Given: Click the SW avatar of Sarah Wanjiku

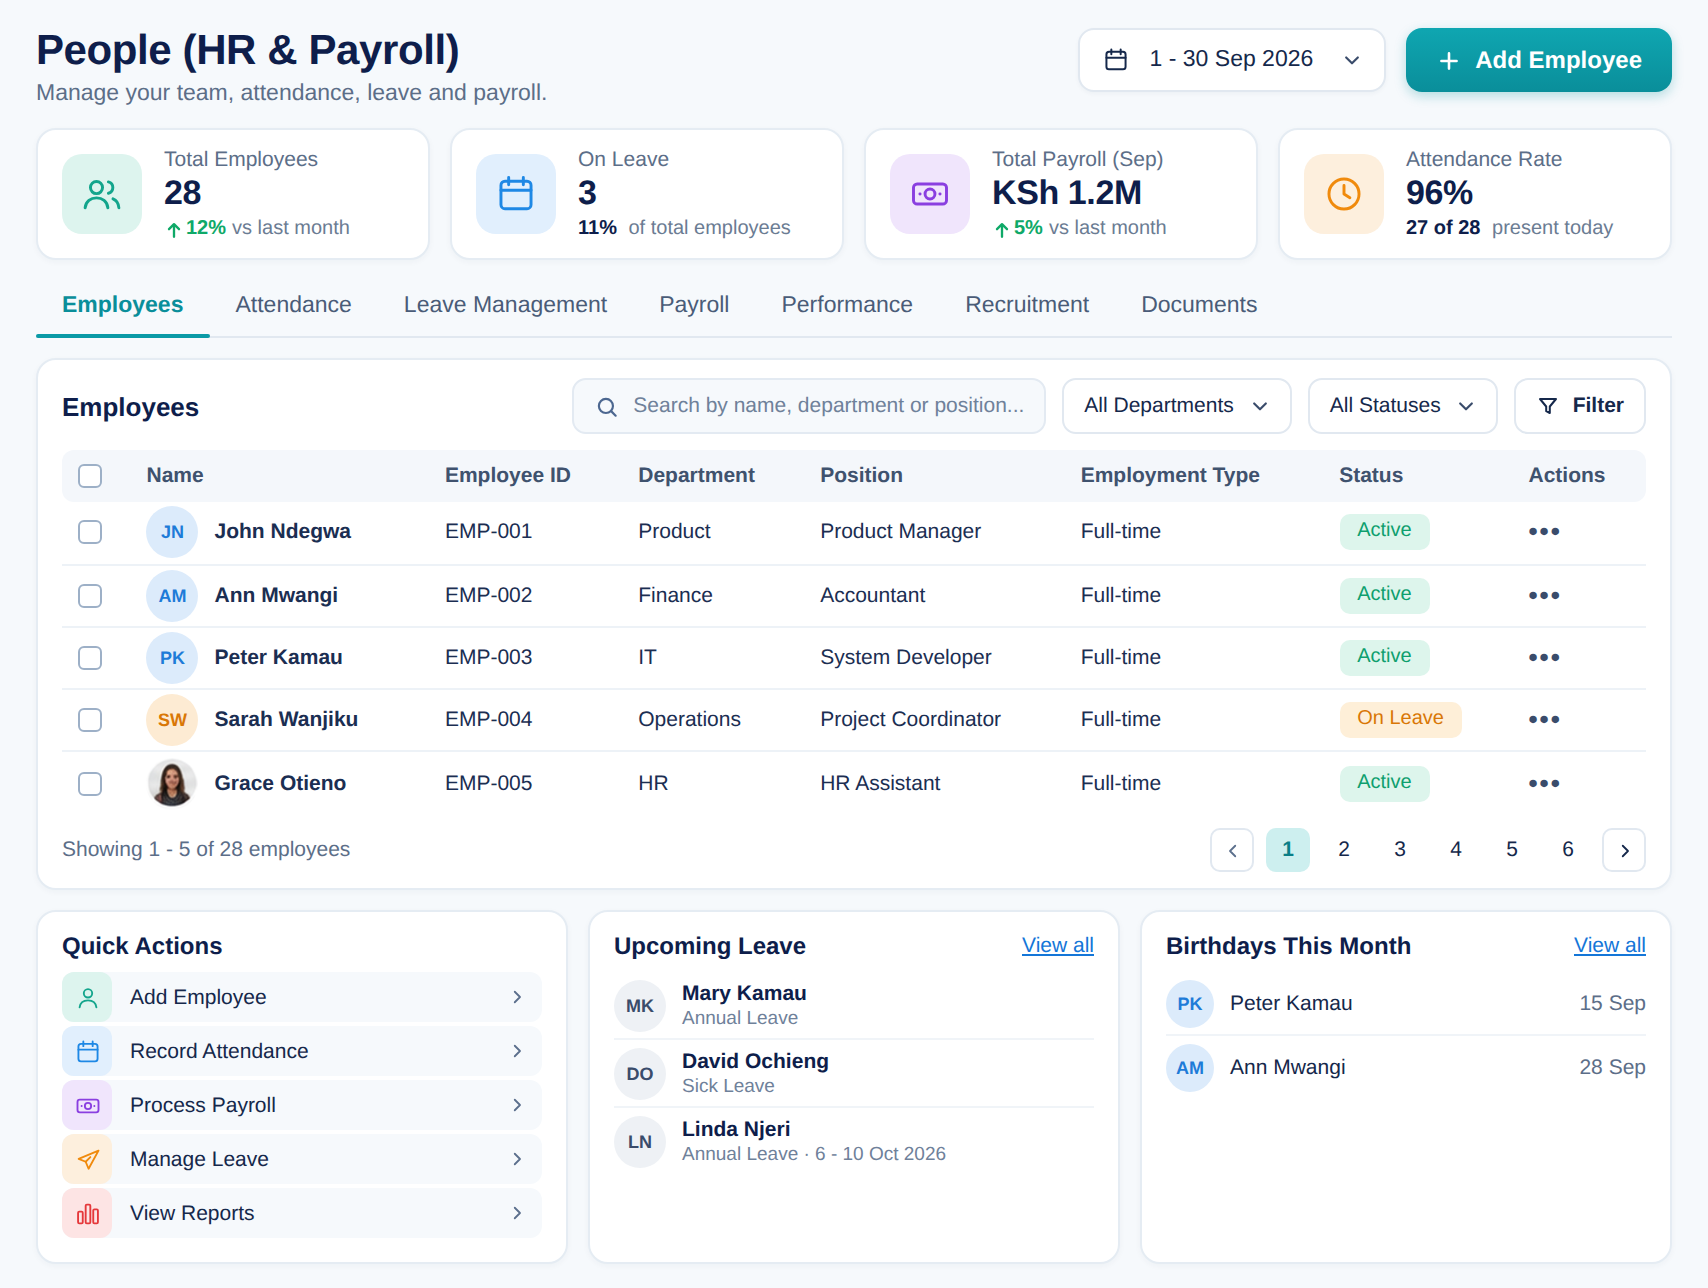Looking at the screenshot, I should click(x=172, y=720).
